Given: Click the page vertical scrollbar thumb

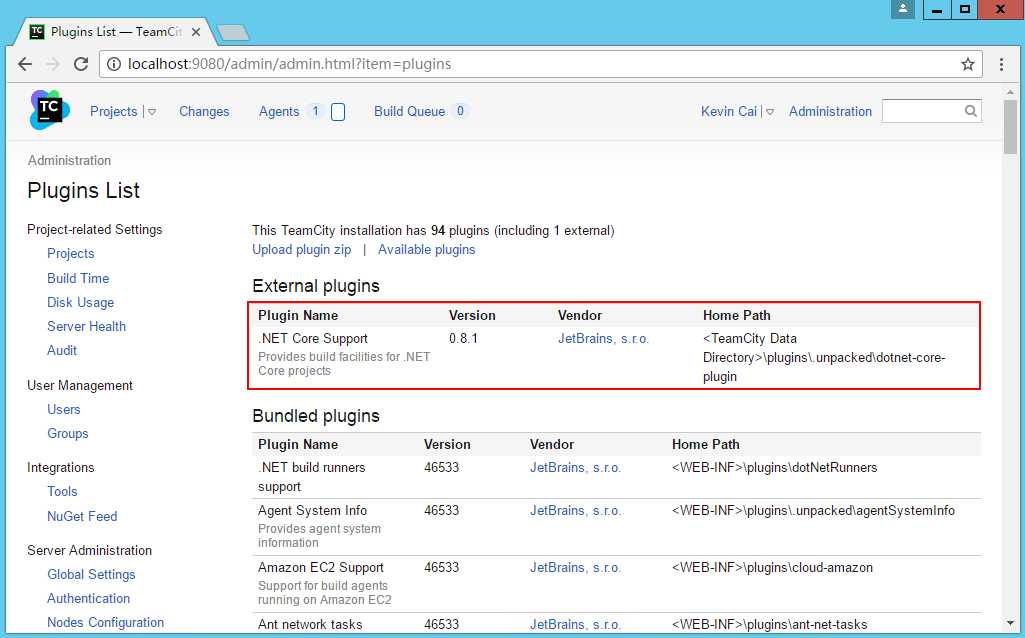Looking at the screenshot, I should click(x=1011, y=127).
